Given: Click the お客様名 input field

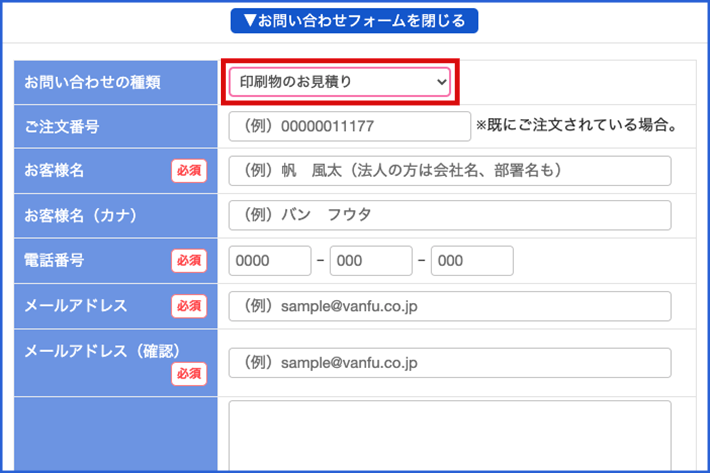Looking at the screenshot, I should tap(450, 171).
